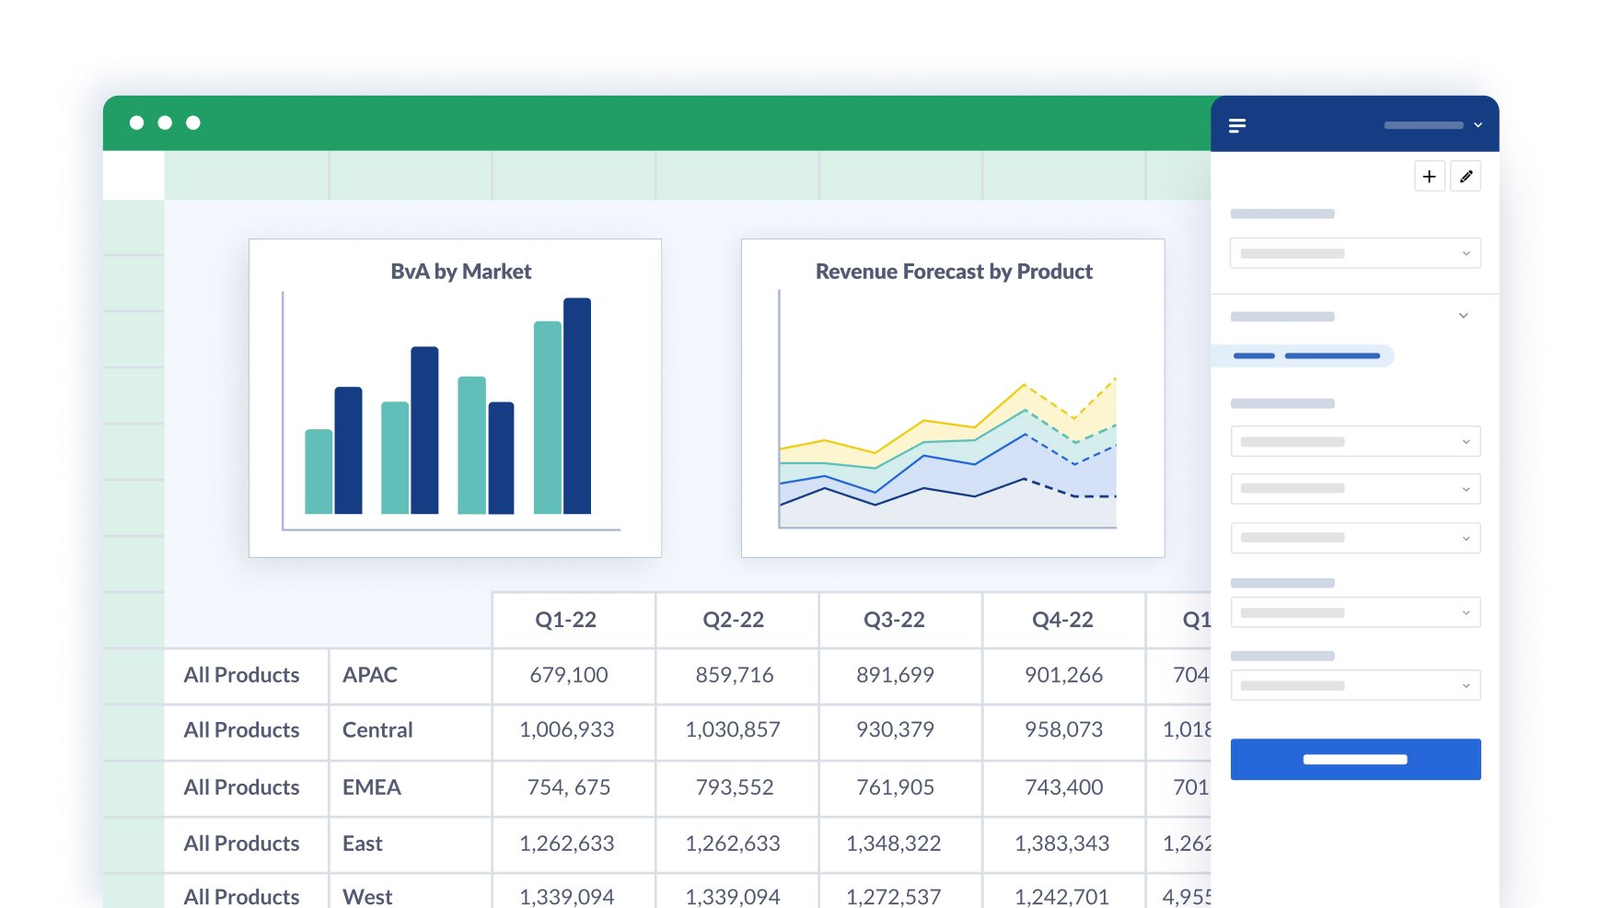This screenshot has height=908, width=1600.
Task: Click the pencil edit icon
Action: tap(1466, 177)
